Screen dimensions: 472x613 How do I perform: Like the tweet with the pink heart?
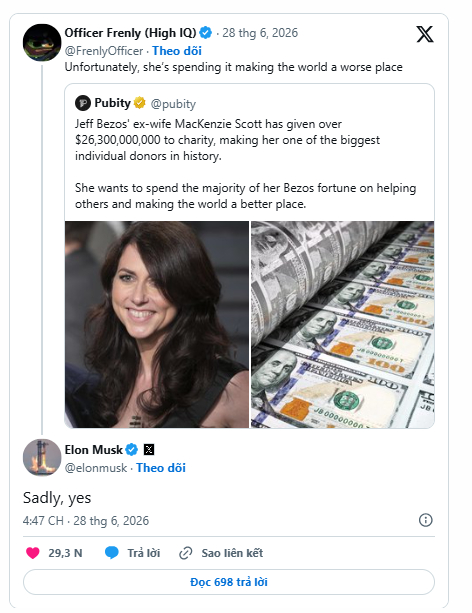(x=33, y=553)
